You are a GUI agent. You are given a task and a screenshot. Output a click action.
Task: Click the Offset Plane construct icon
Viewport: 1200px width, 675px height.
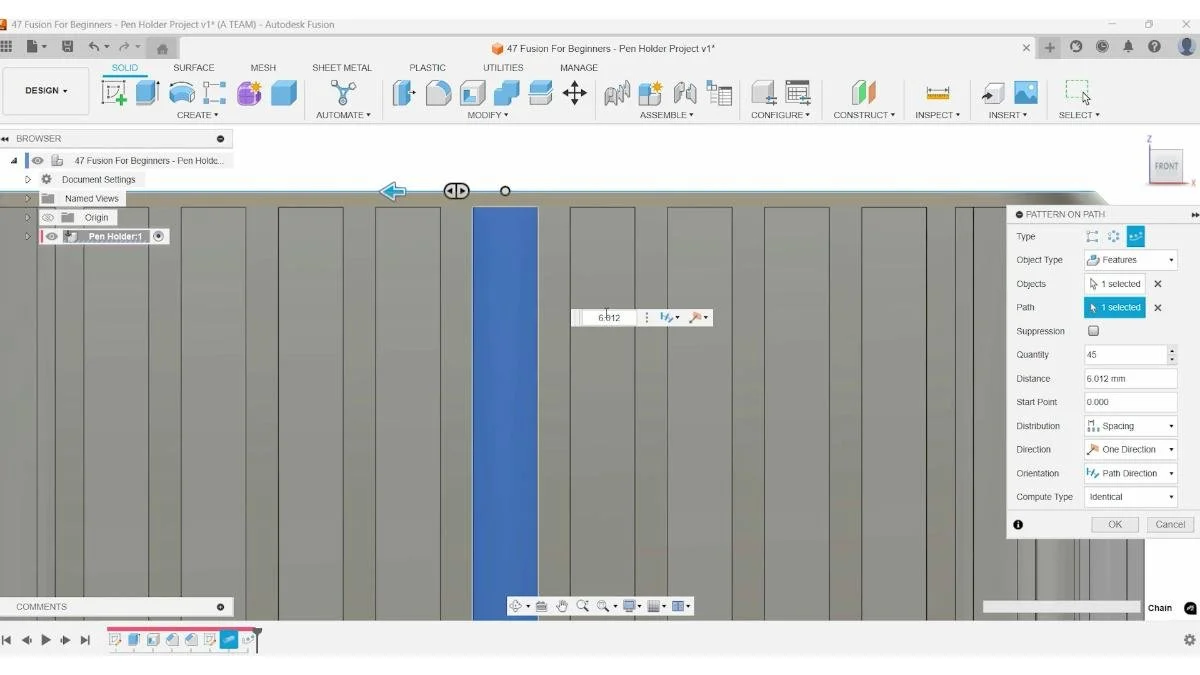pyautogui.click(x=863, y=93)
